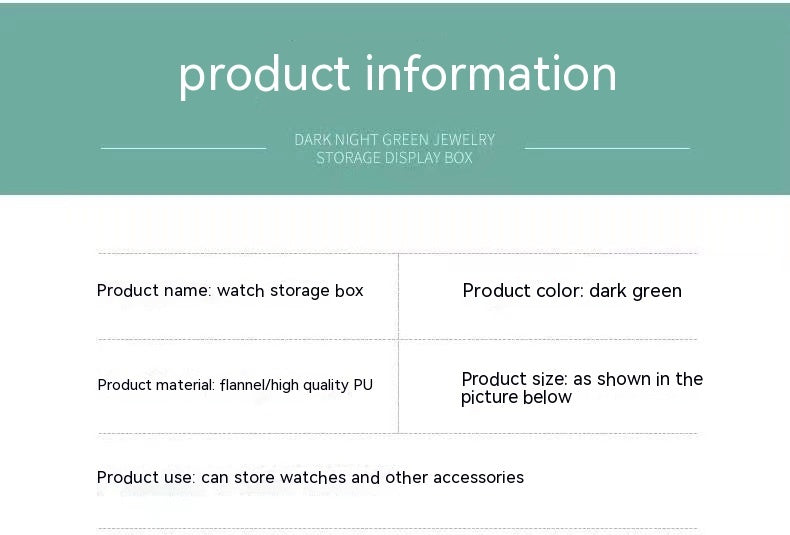Select the "DARK NIGHT GREEN JEWELRY" subtitle line
The width and height of the screenshot is (790, 535).
(x=394, y=140)
